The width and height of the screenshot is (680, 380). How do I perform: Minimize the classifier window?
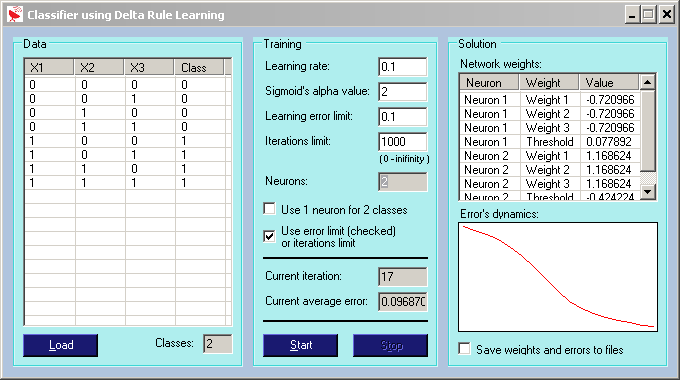click(x=632, y=15)
